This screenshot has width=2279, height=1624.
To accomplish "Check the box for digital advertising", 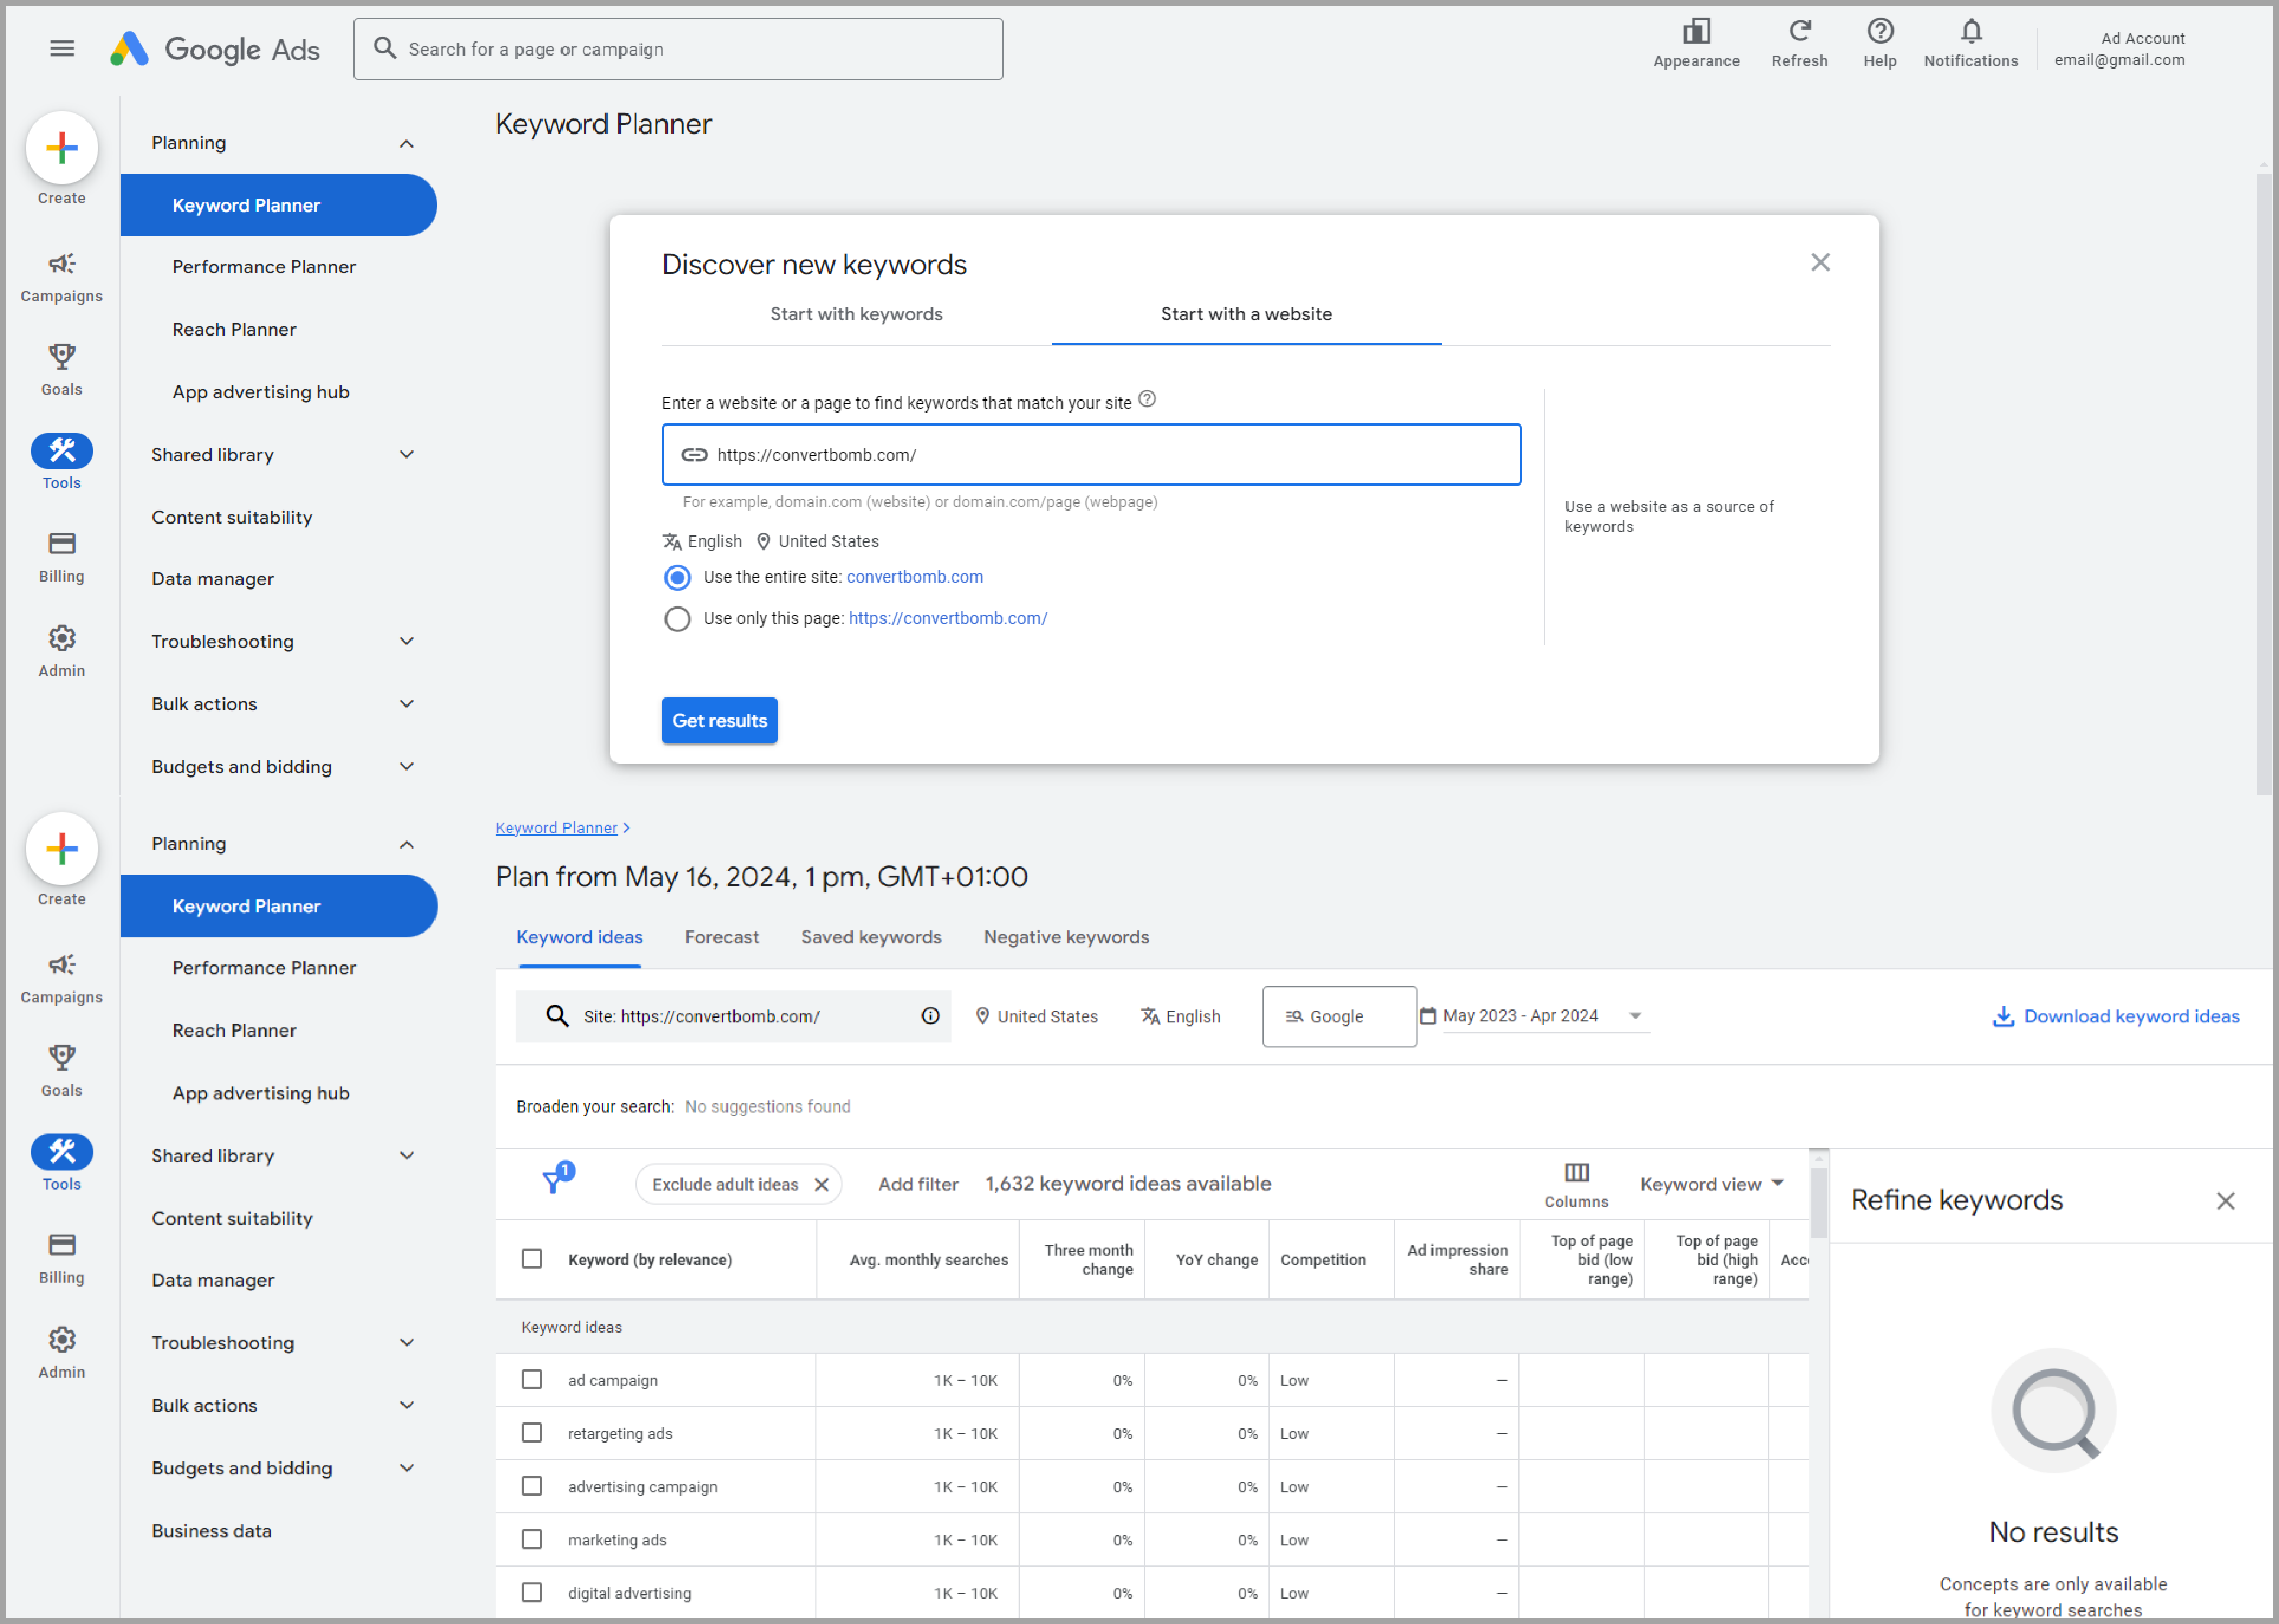I will point(532,1592).
